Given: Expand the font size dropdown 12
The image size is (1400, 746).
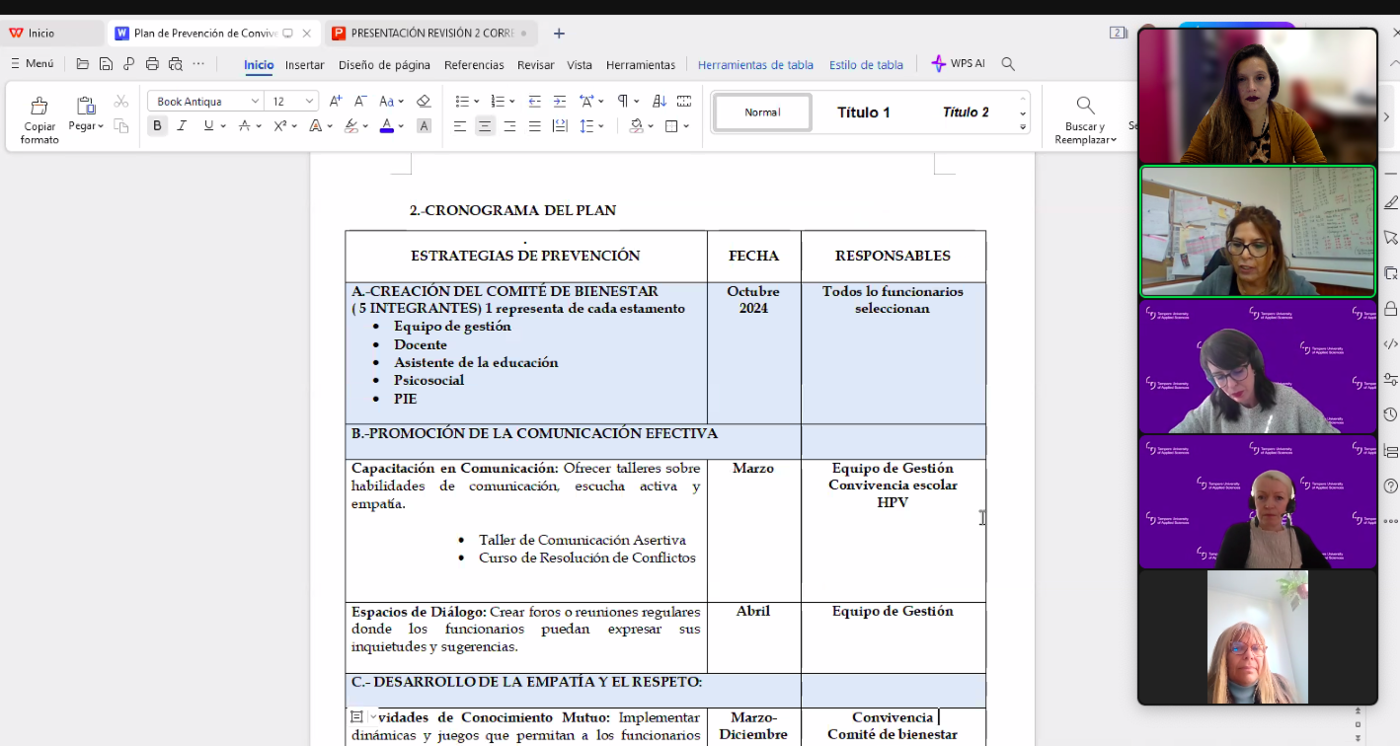Looking at the screenshot, I should click(310, 101).
